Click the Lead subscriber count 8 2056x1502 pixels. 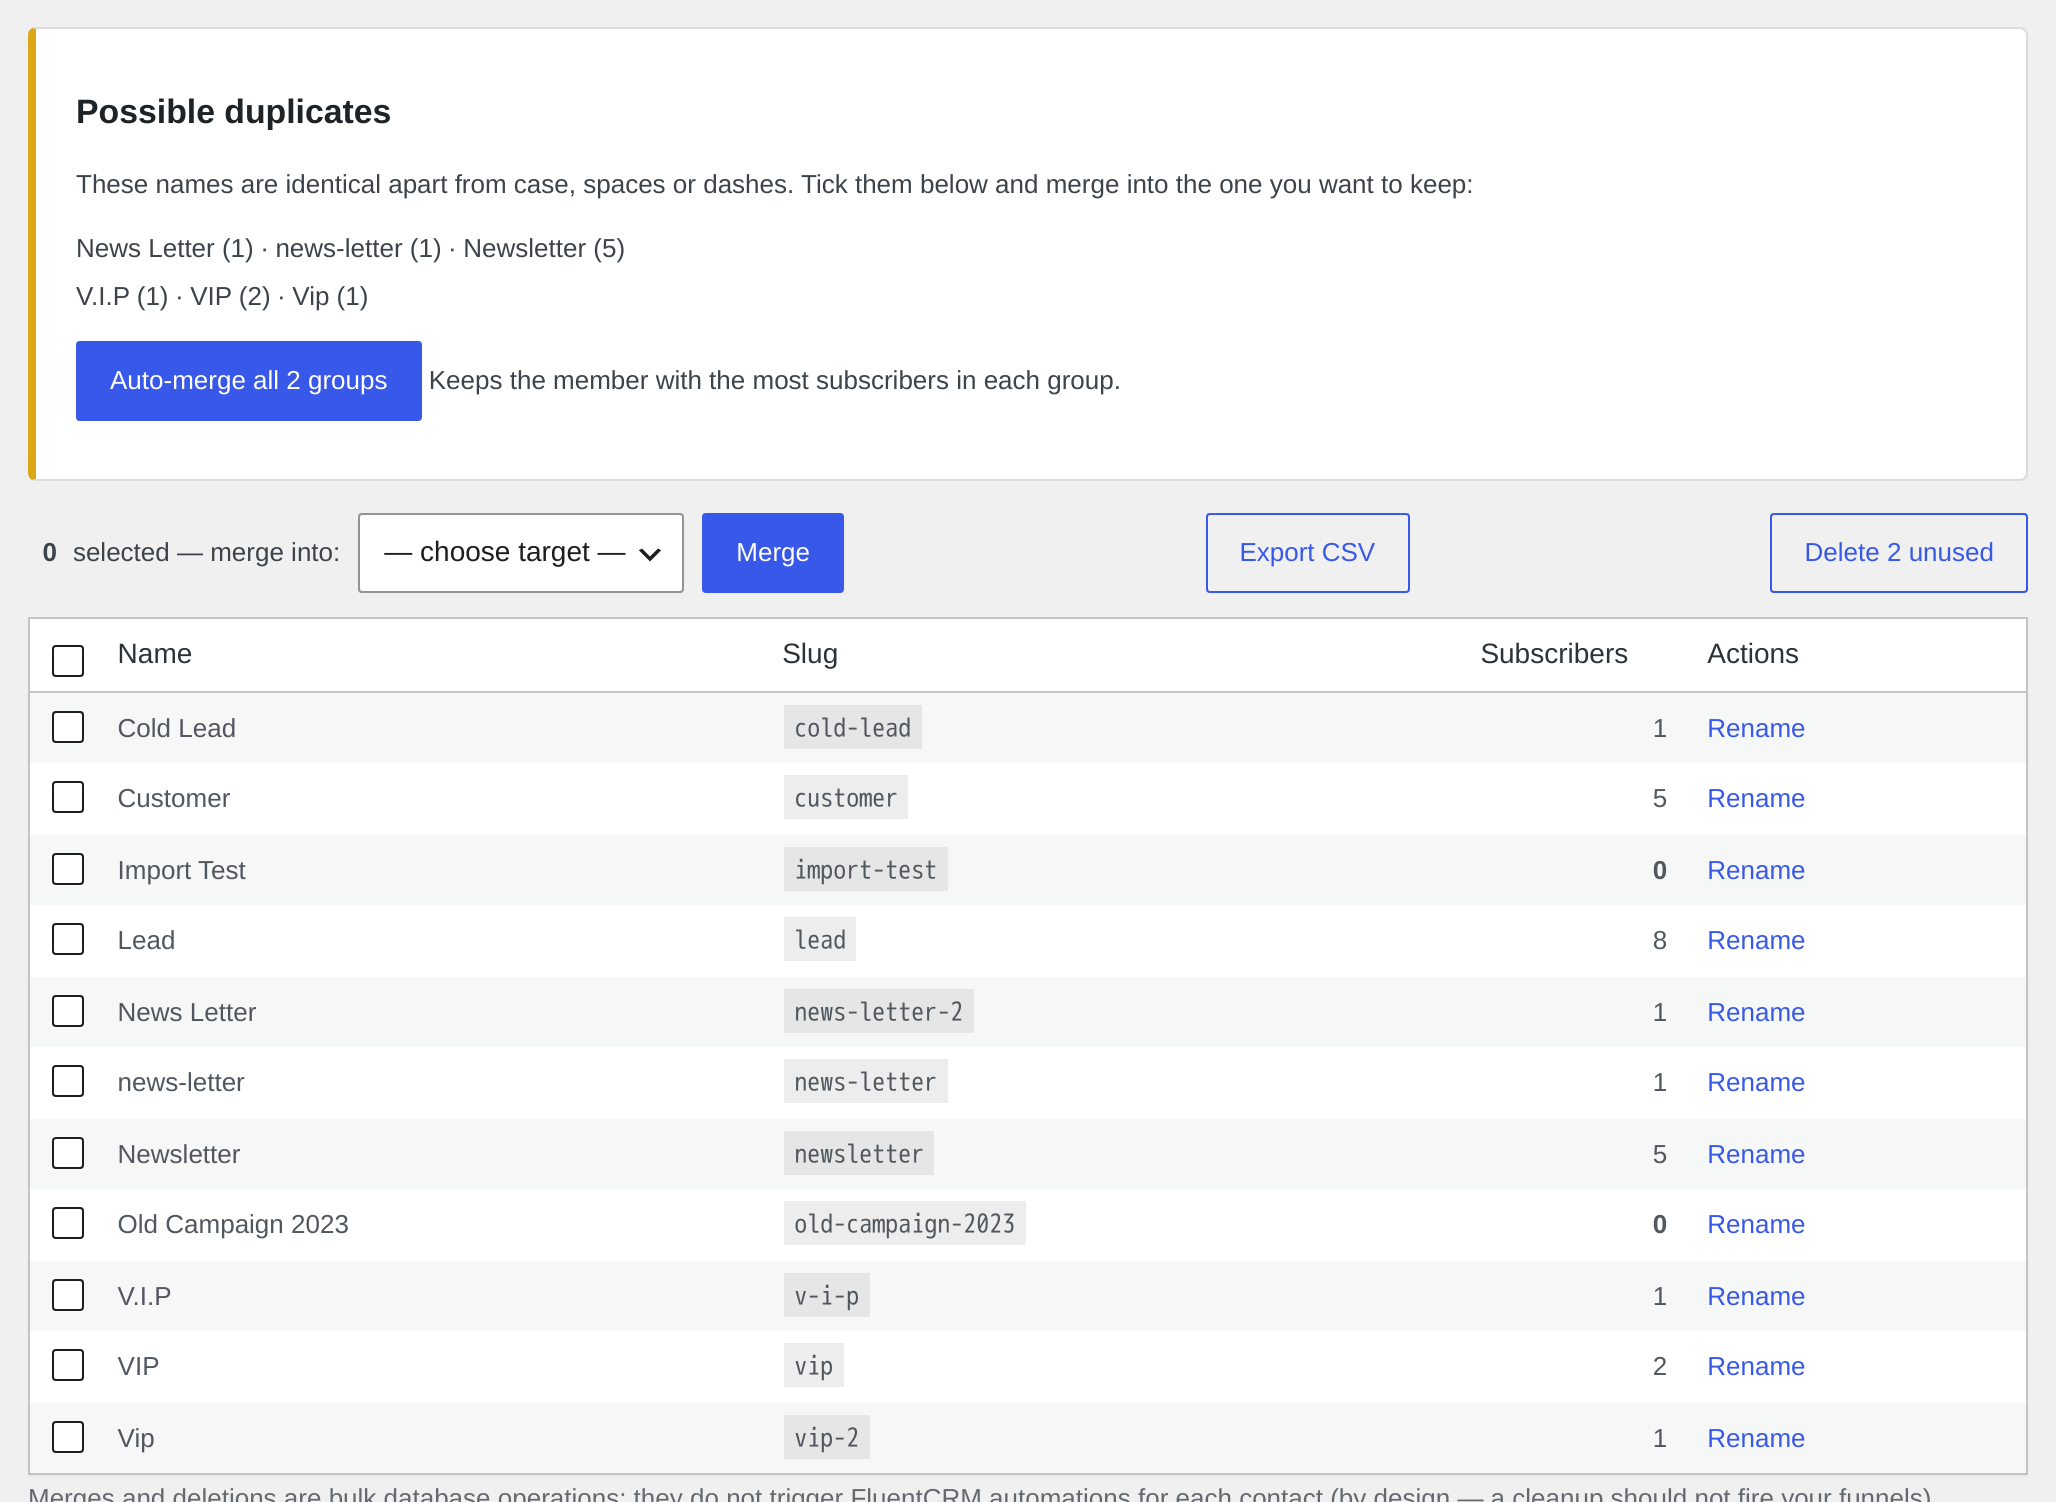tap(1659, 940)
